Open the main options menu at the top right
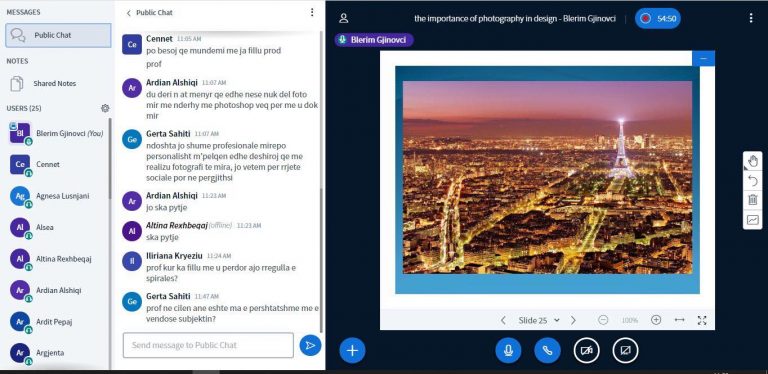 click(x=751, y=18)
